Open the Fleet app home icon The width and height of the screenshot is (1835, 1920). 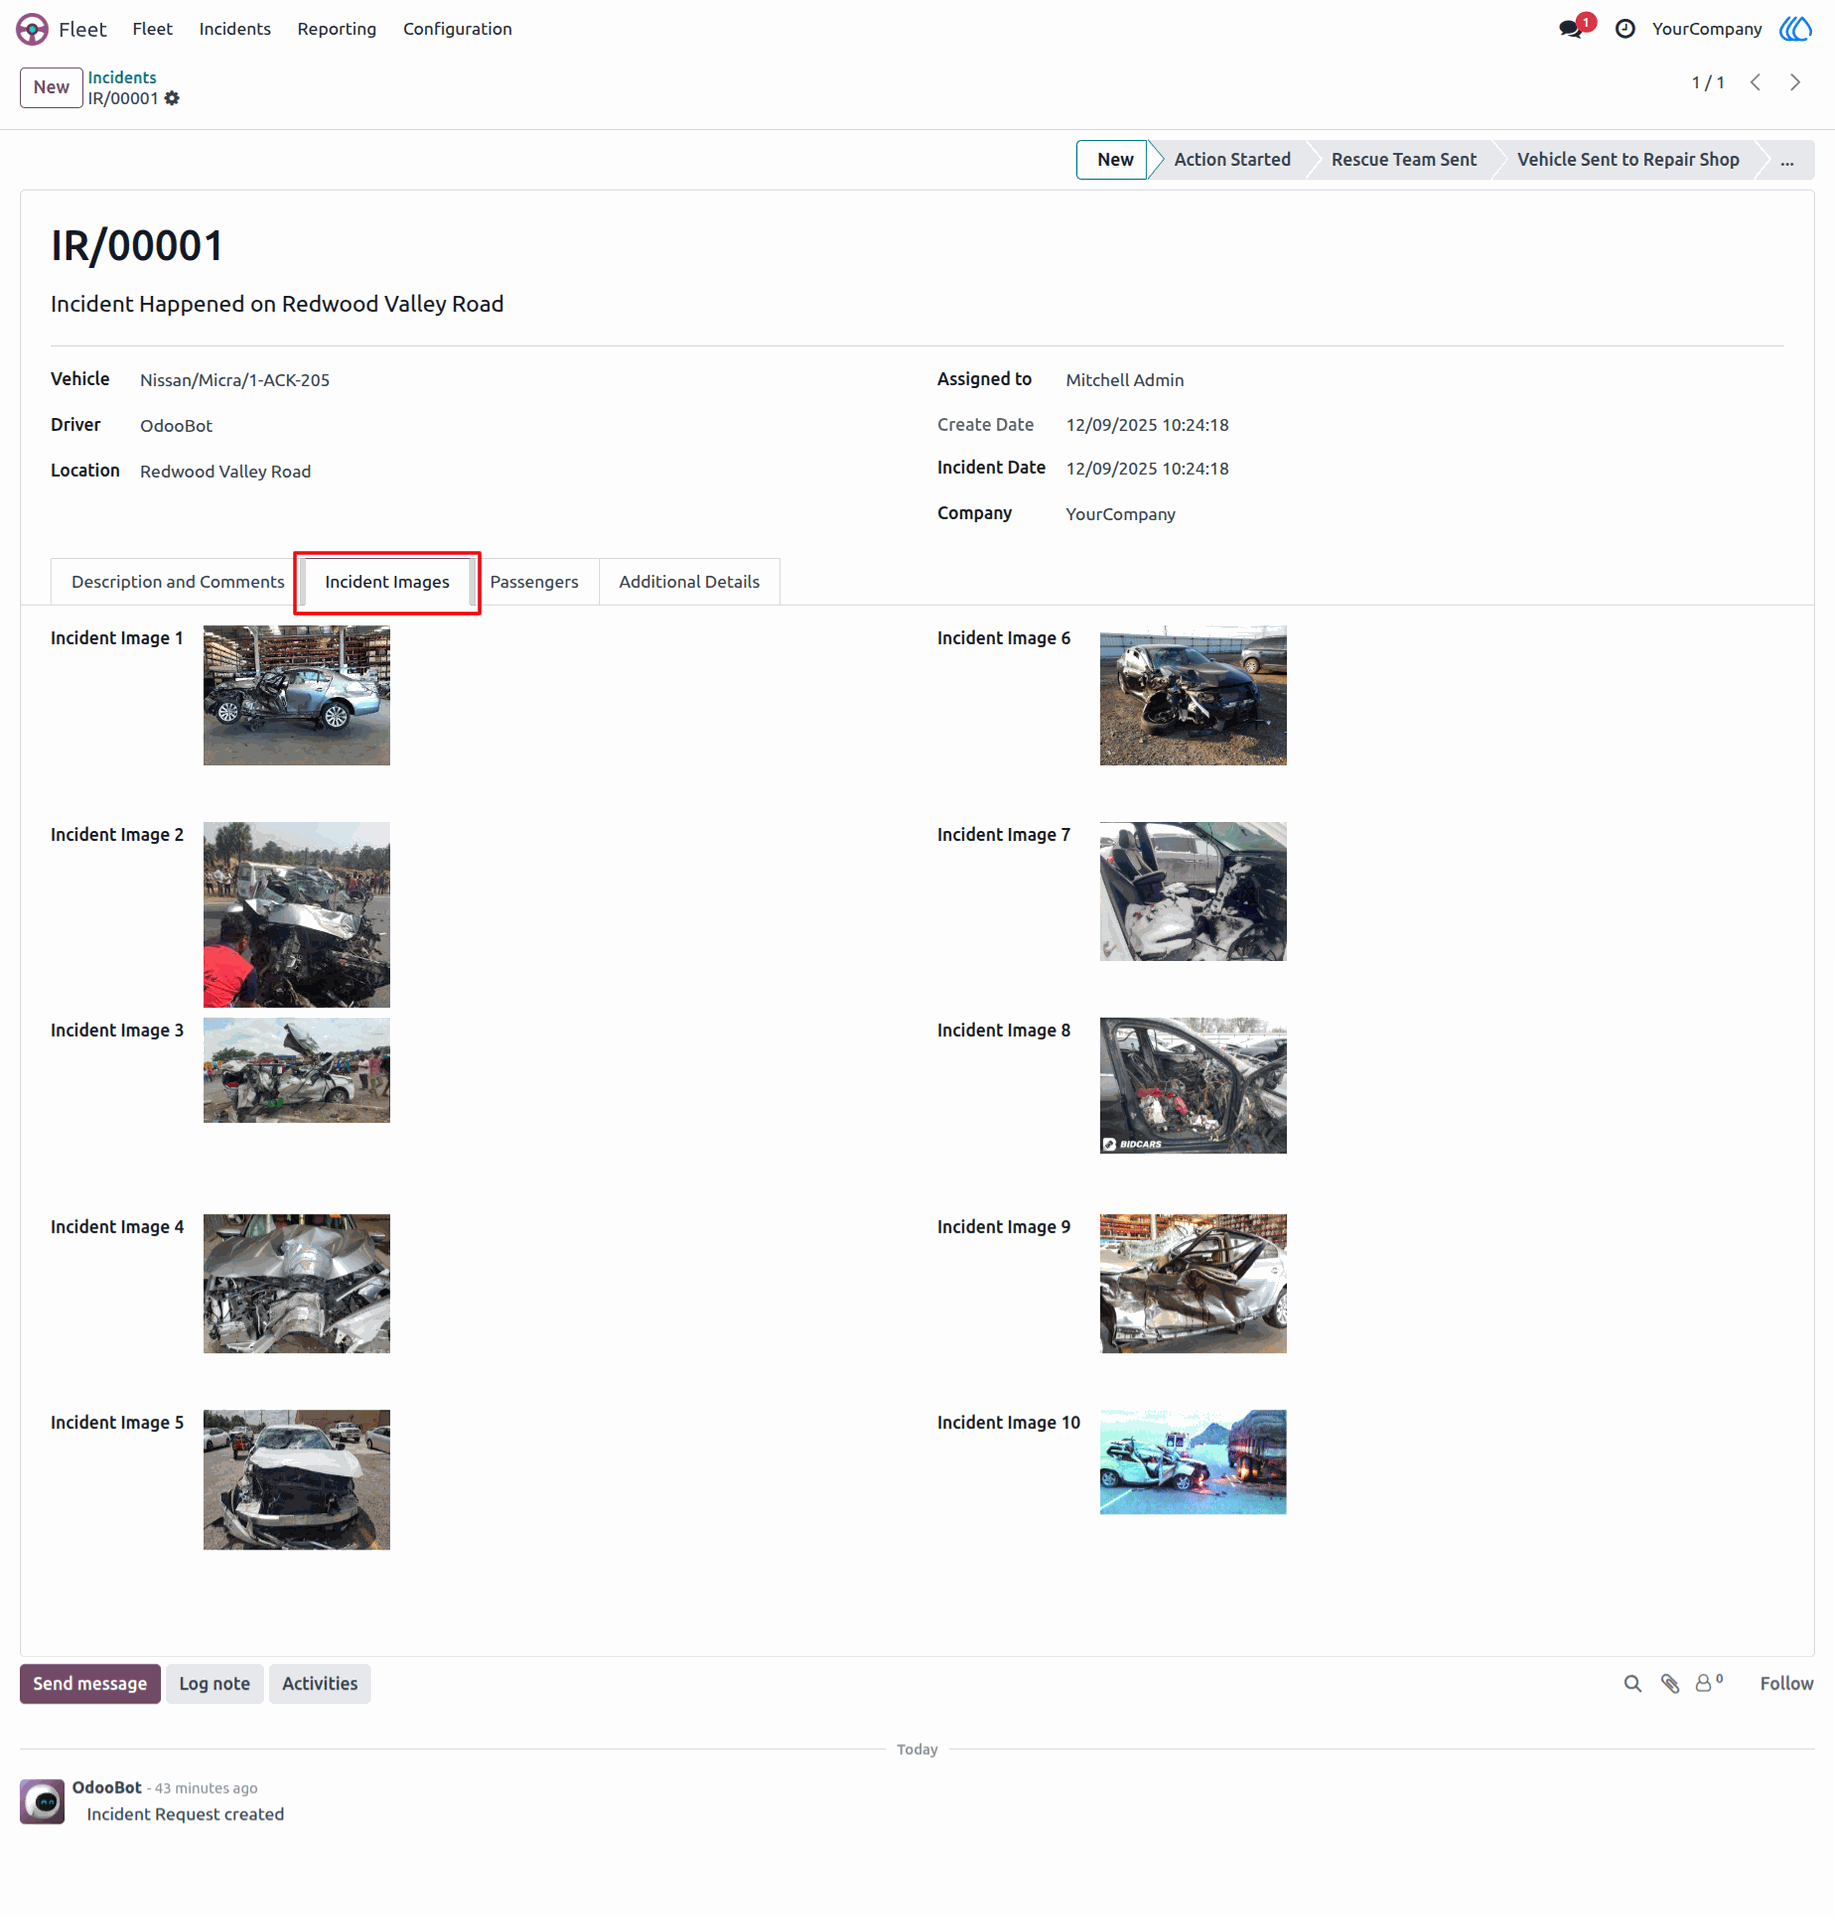click(x=32, y=29)
